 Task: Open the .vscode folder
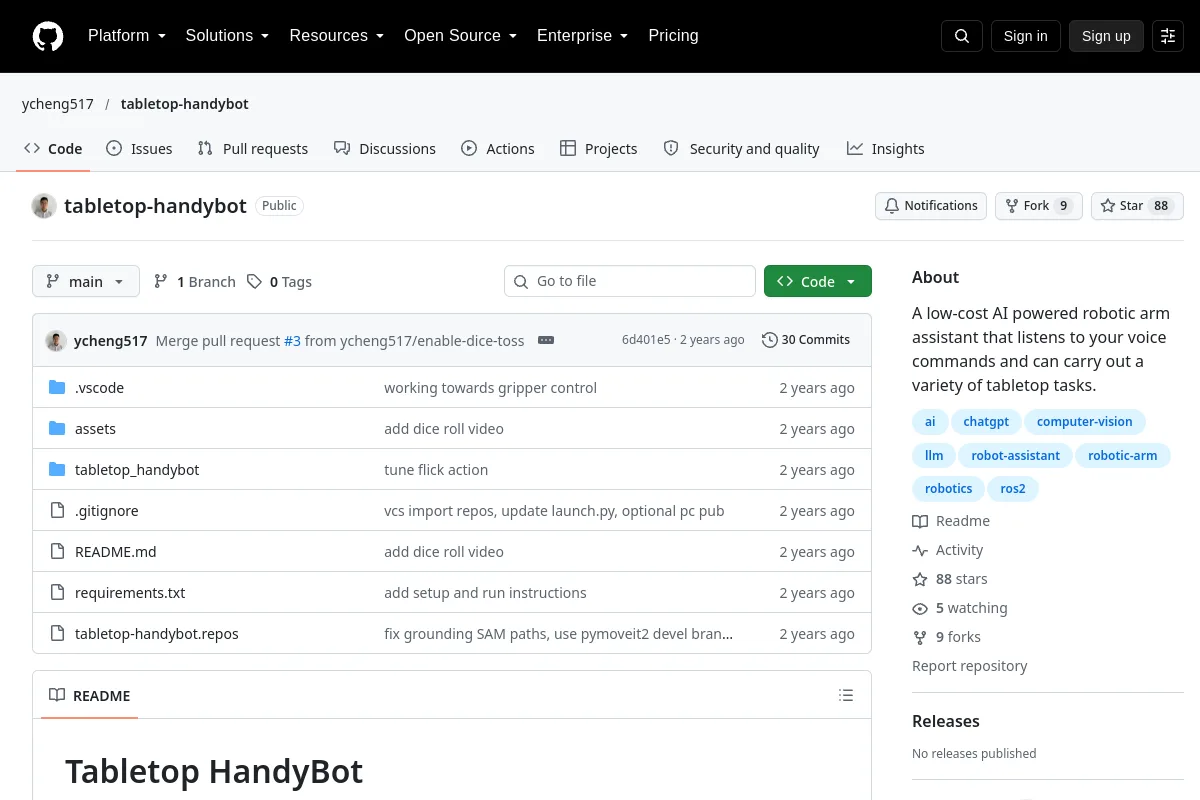click(x=99, y=388)
